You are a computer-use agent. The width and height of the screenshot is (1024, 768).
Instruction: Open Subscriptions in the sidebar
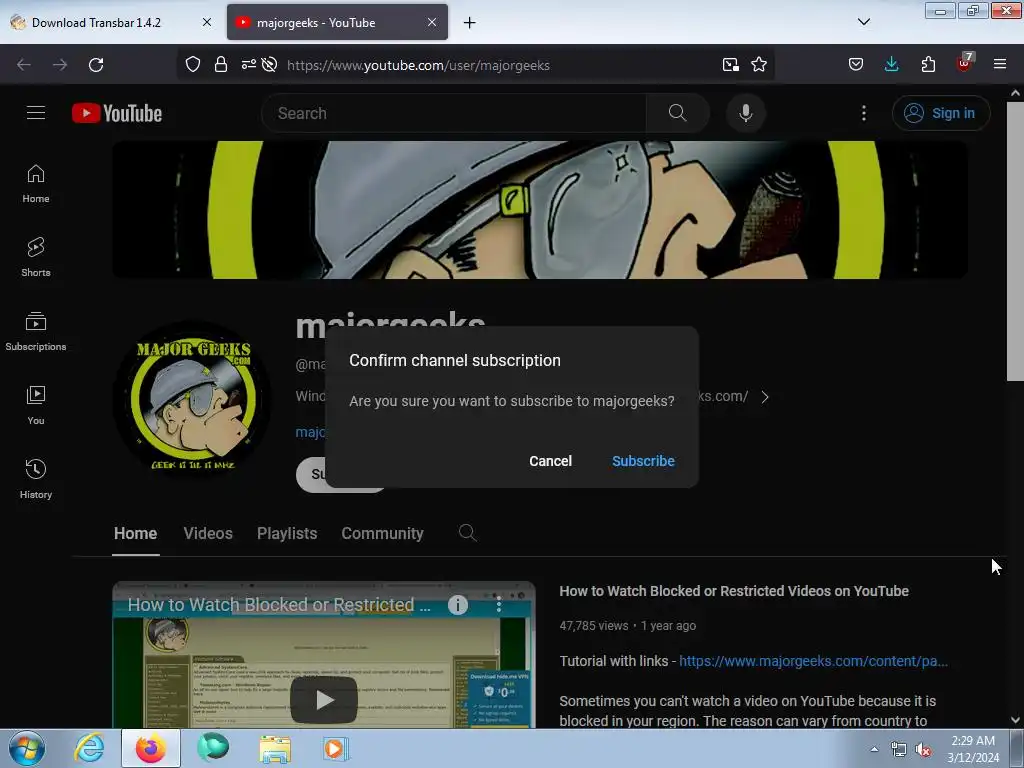(x=36, y=331)
